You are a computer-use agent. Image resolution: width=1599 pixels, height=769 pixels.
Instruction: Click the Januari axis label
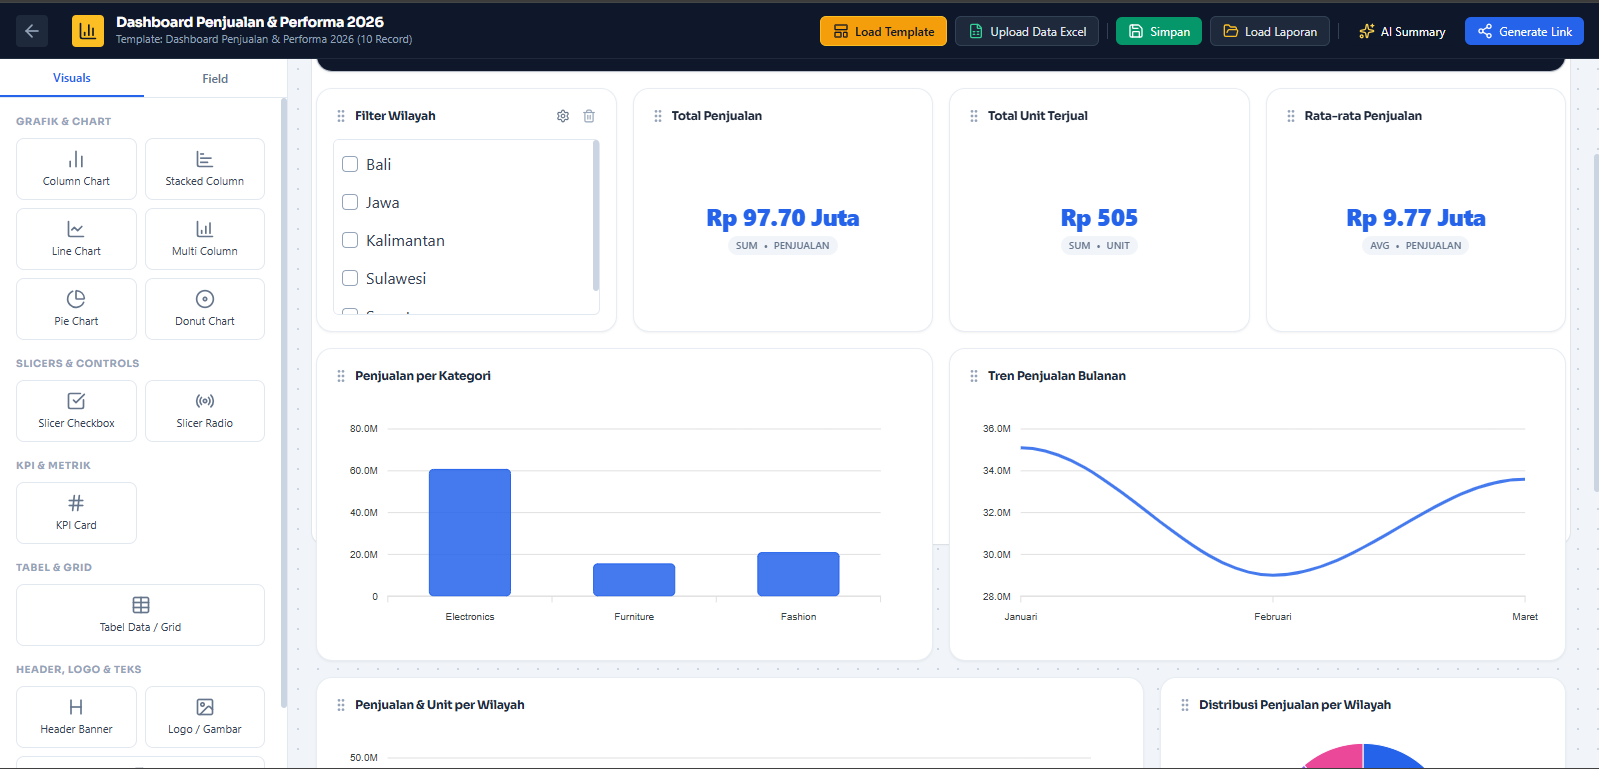click(x=1021, y=617)
